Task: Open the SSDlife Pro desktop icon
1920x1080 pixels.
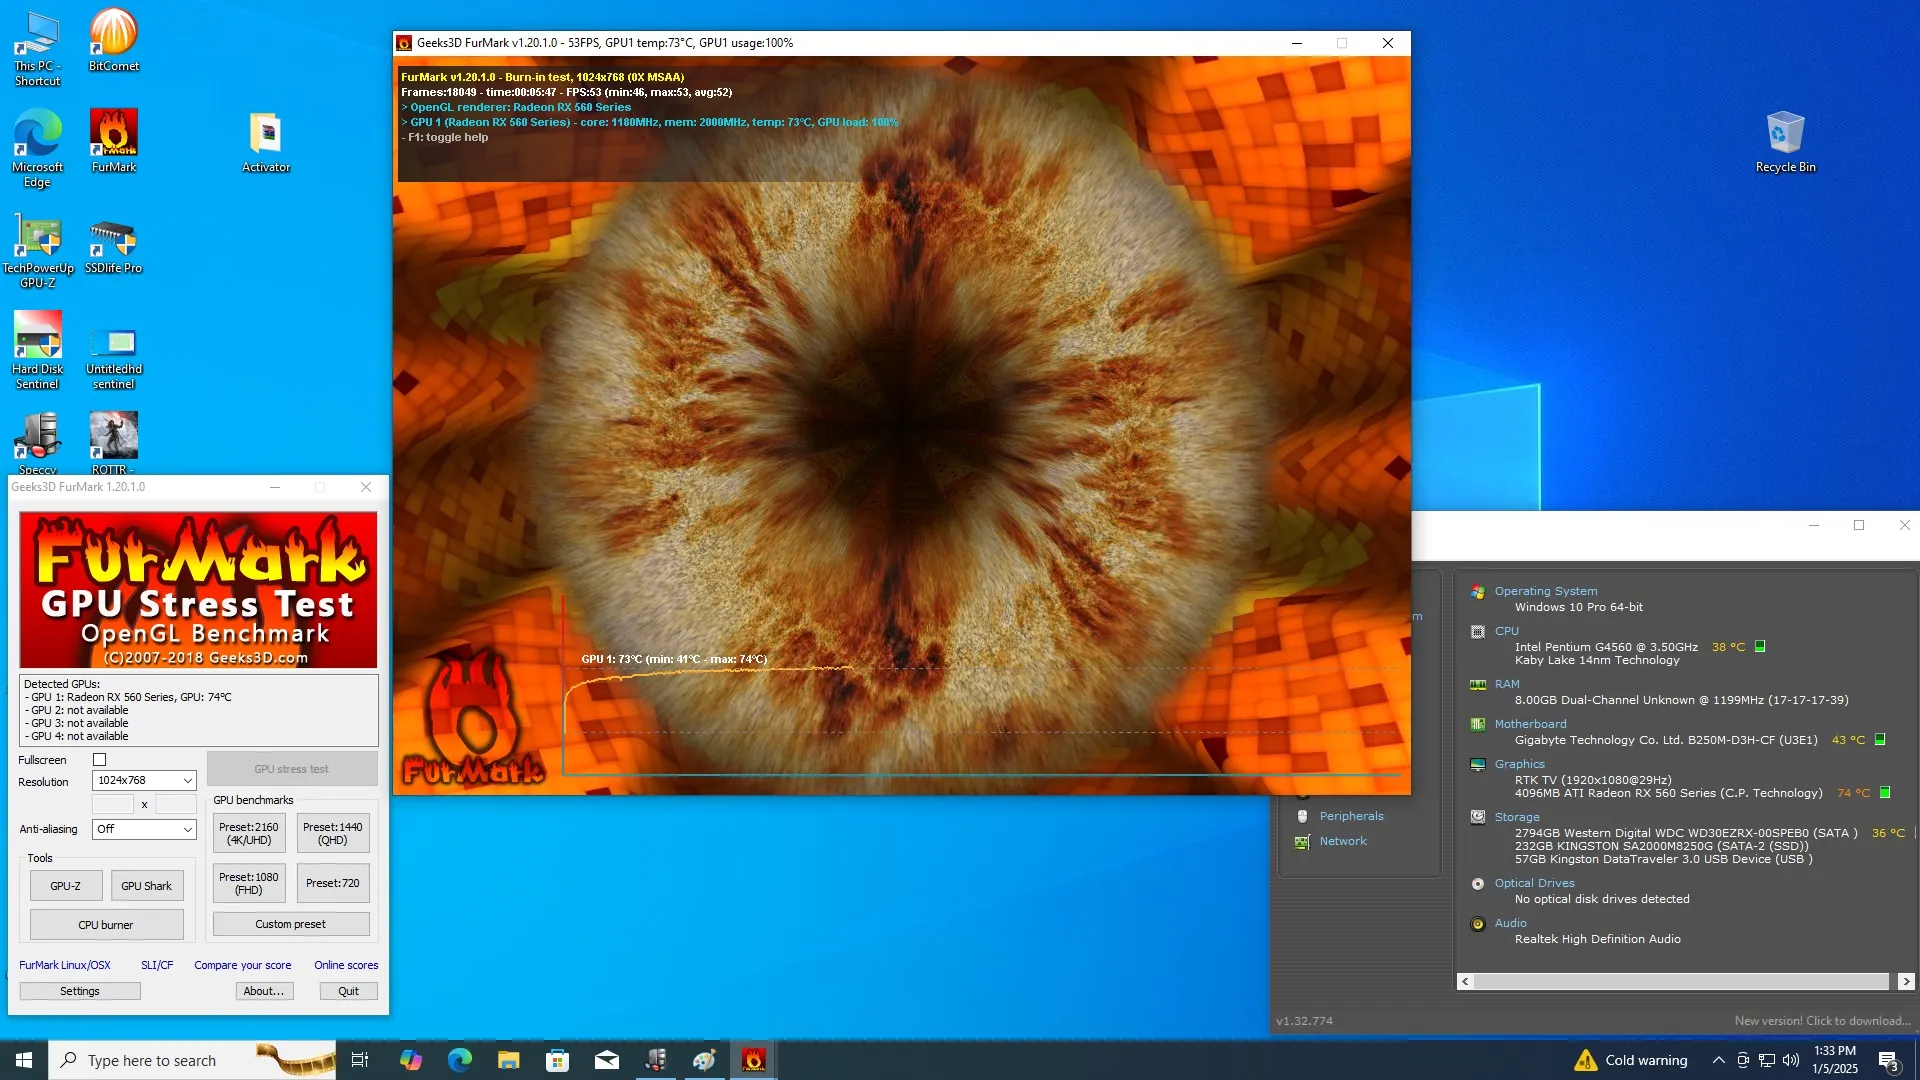Action: [x=113, y=245]
